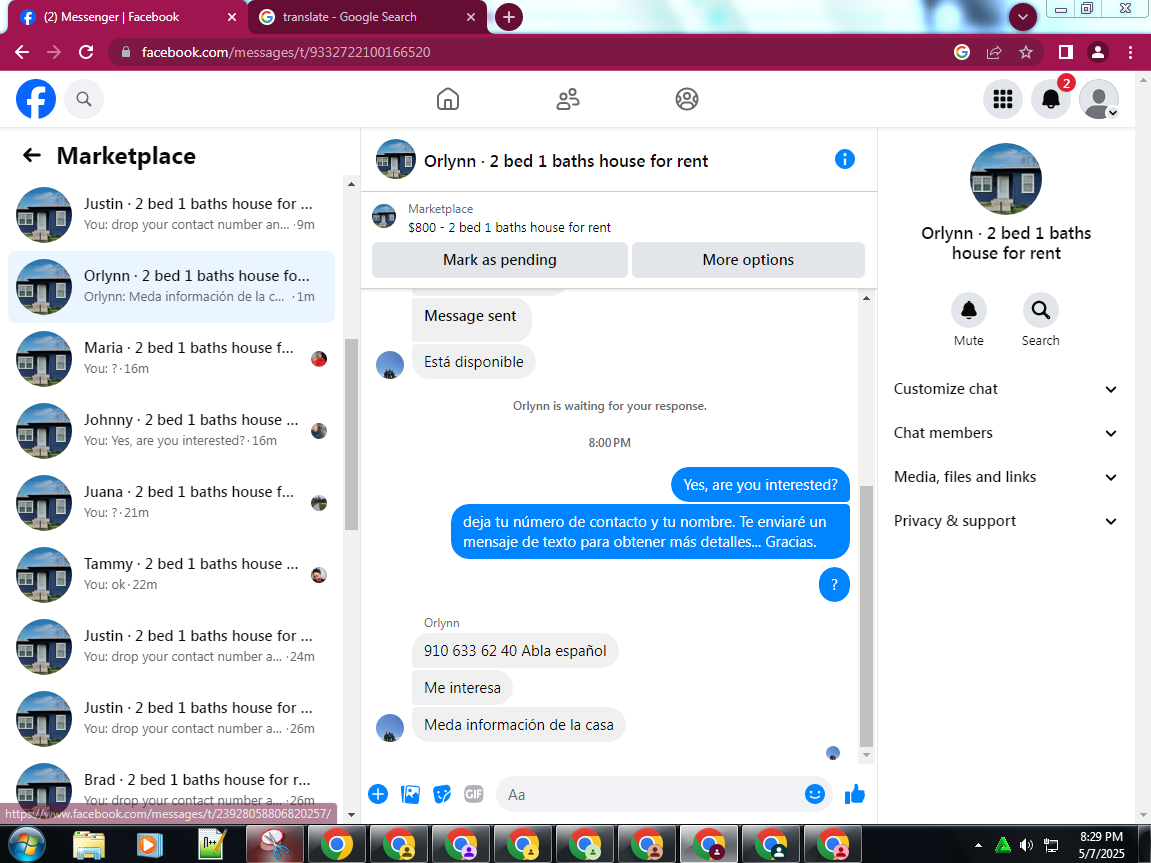Open Chrome three-dot menu

click(1130, 52)
